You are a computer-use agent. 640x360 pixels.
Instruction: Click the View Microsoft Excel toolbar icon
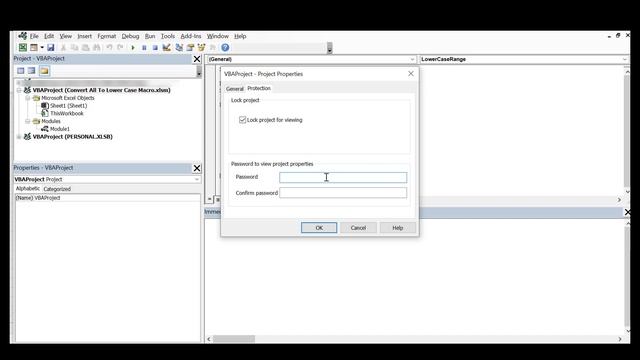(23, 48)
